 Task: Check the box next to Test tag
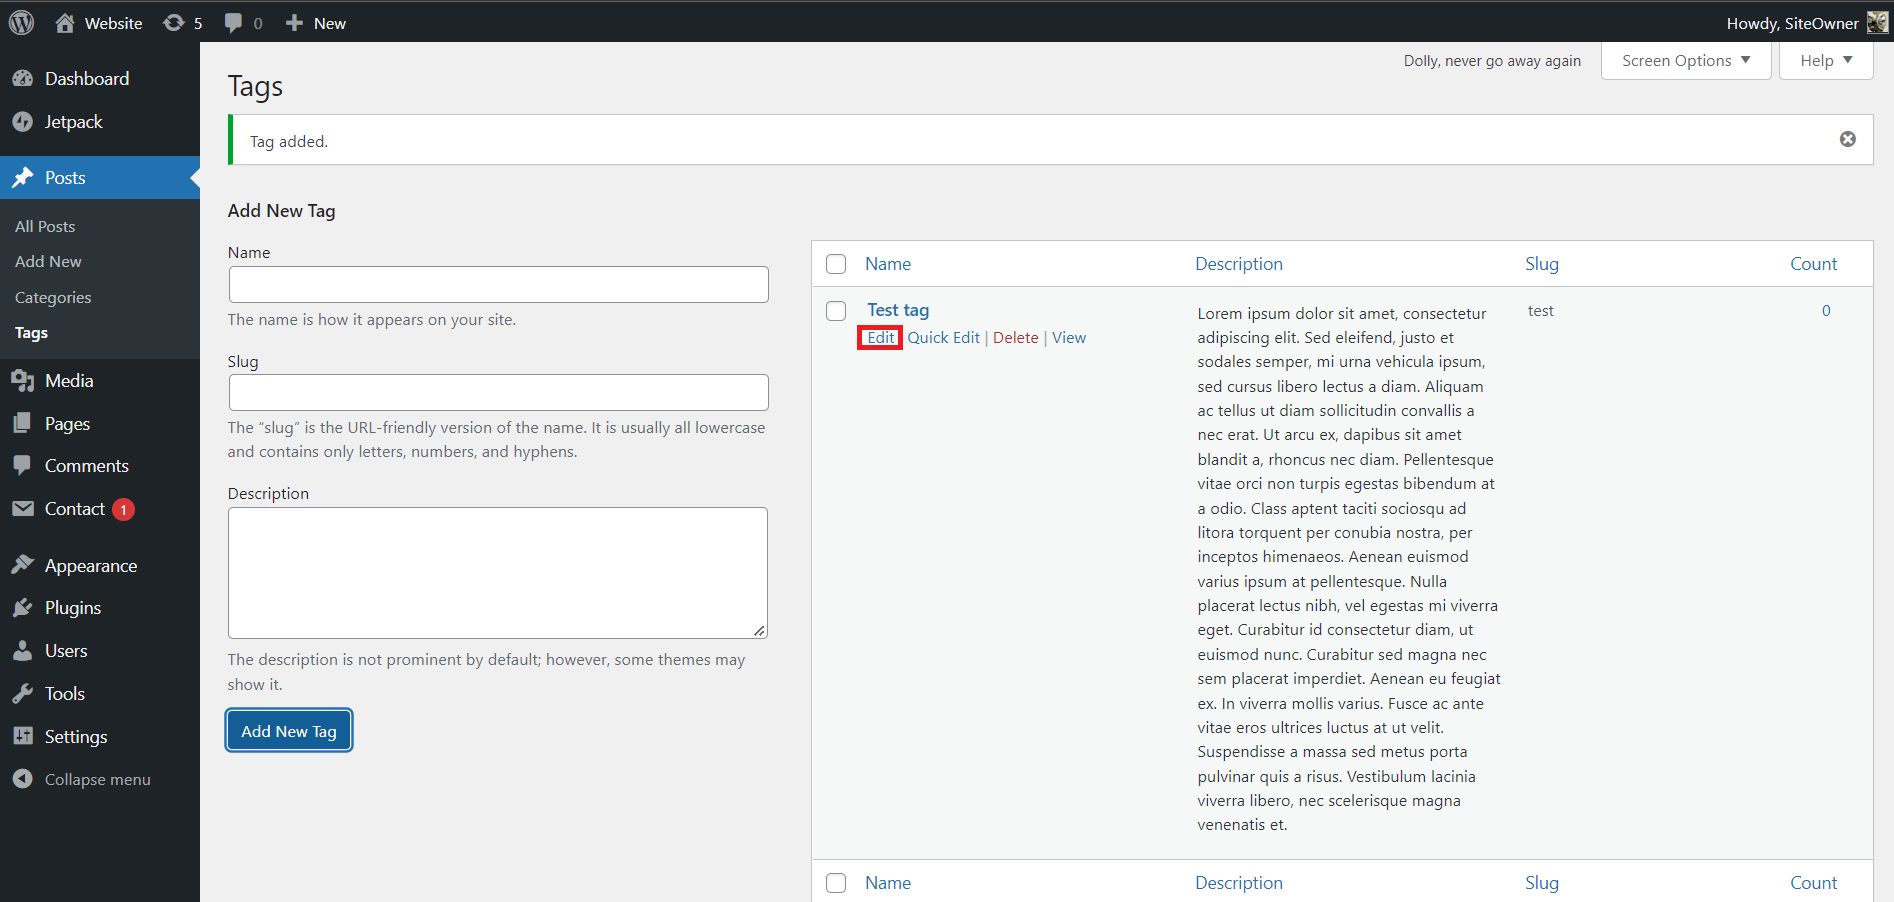pyautogui.click(x=836, y=311)
